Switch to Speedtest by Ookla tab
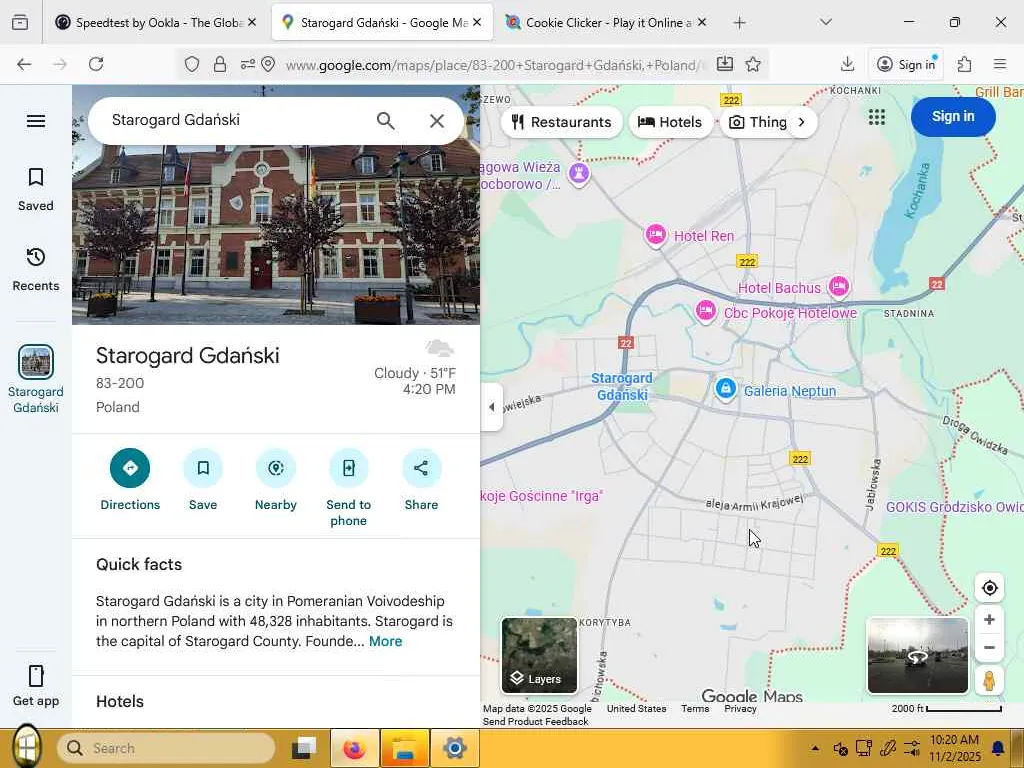This screenshot has height=768, width=1024. tap(150, 23)
